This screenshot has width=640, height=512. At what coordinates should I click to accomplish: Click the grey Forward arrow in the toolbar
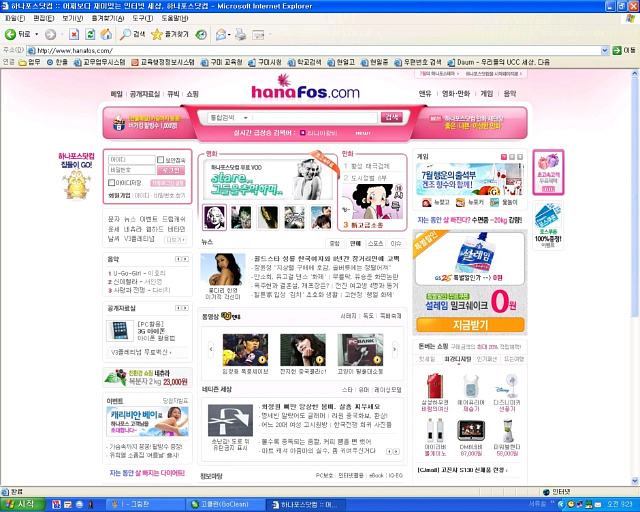click(x=50, y=35)
